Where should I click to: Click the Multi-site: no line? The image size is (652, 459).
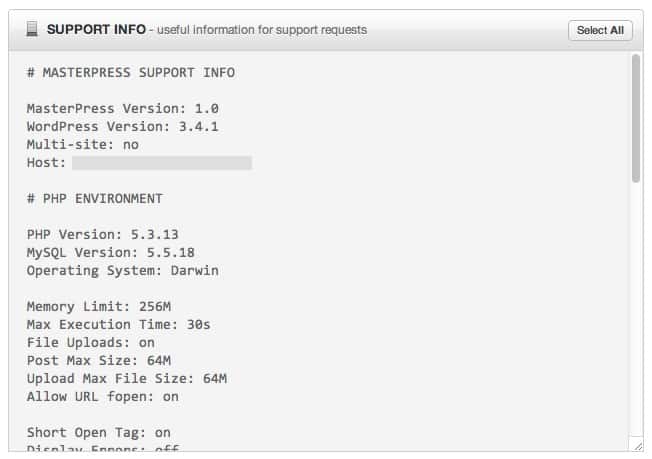click(83, 145)
